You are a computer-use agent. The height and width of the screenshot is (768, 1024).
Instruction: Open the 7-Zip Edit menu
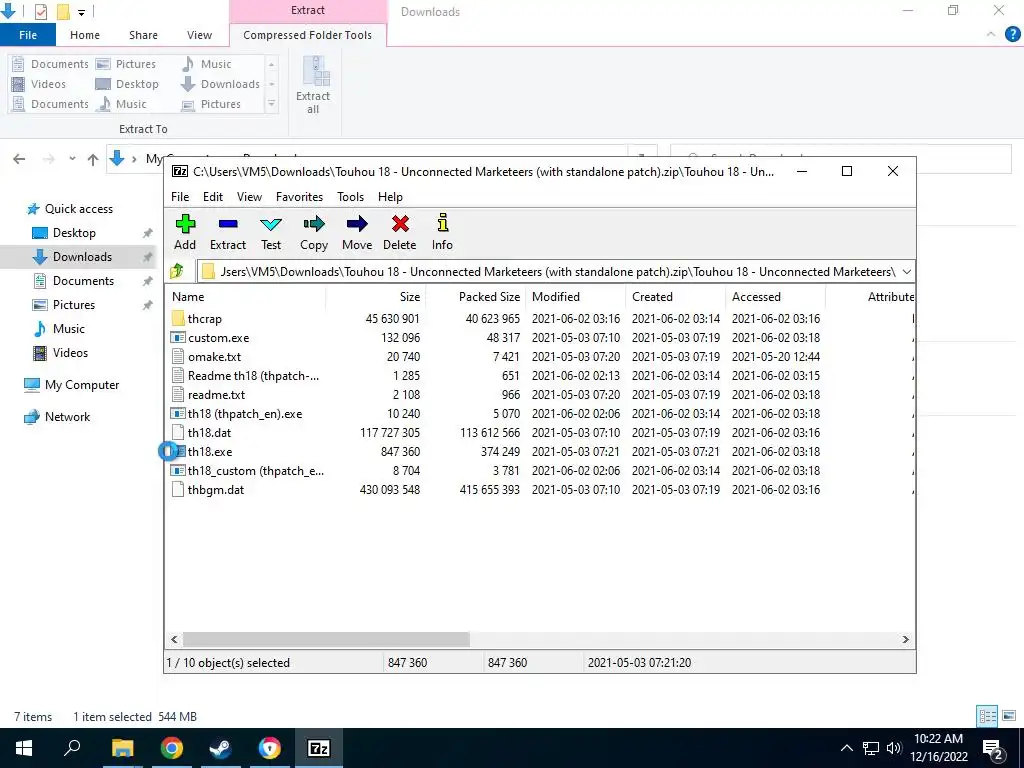[x=213, y=197]
